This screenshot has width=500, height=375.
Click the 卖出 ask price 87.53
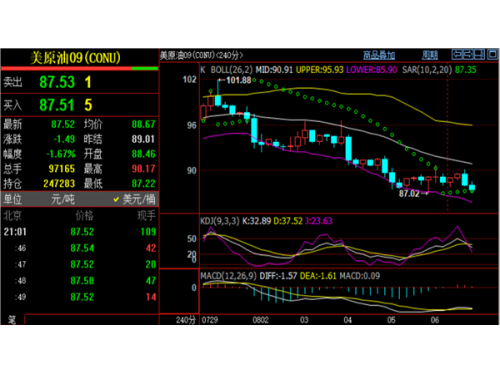57,82
